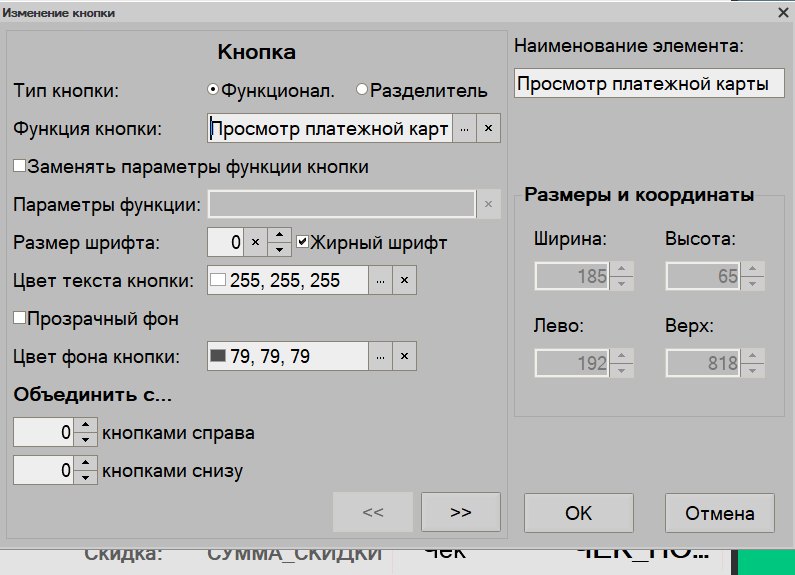
Task: Click the gray background color swatch
Action: (x=218, y=356)
